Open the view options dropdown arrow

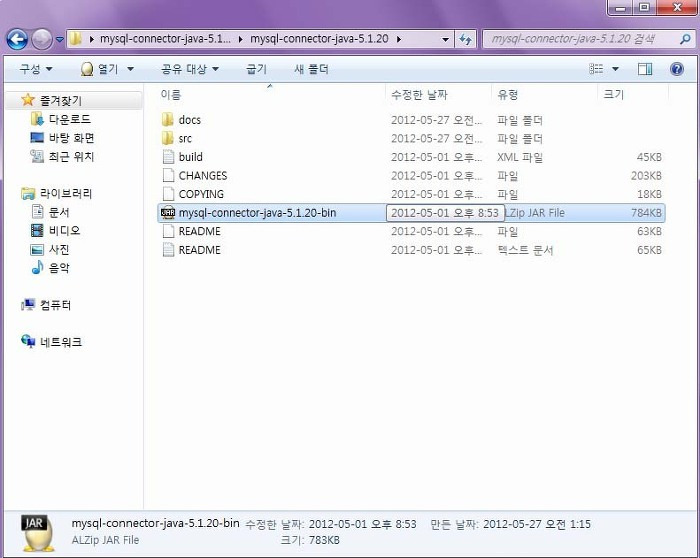(615, 69)
